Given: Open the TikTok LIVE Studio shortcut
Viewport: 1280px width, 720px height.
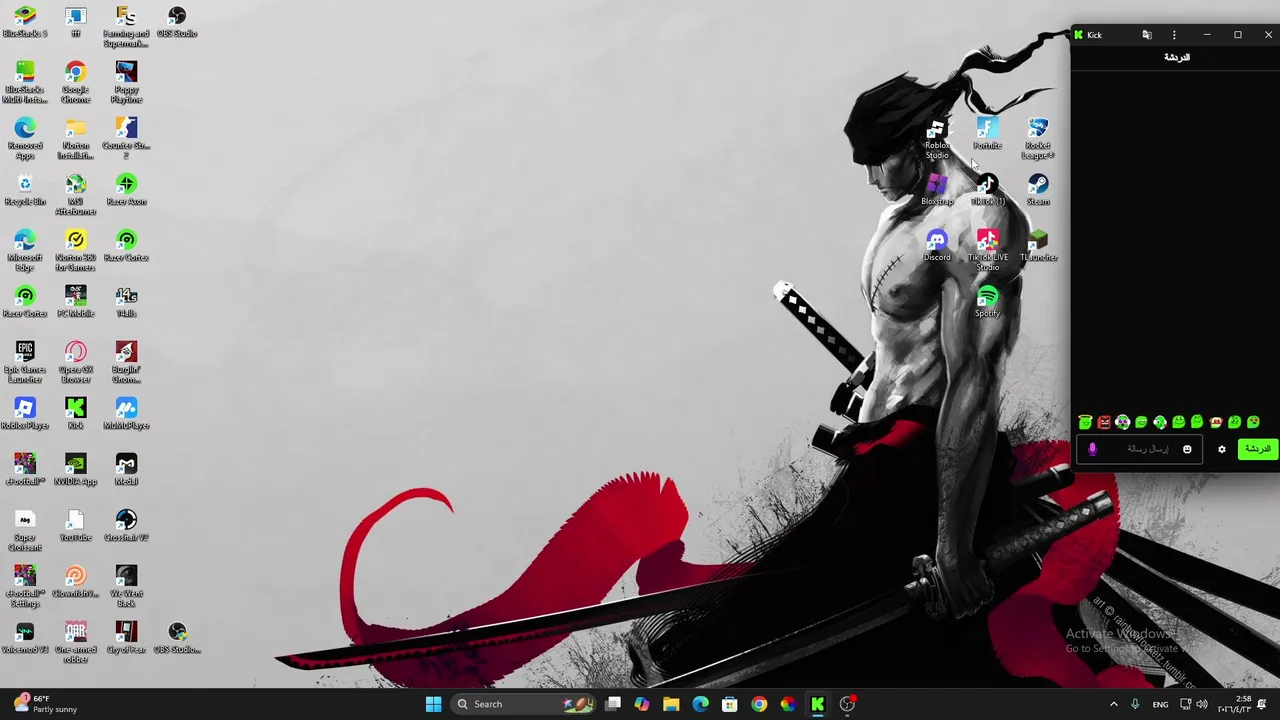Looking at the screenshot, I should [x=987, y=250].
